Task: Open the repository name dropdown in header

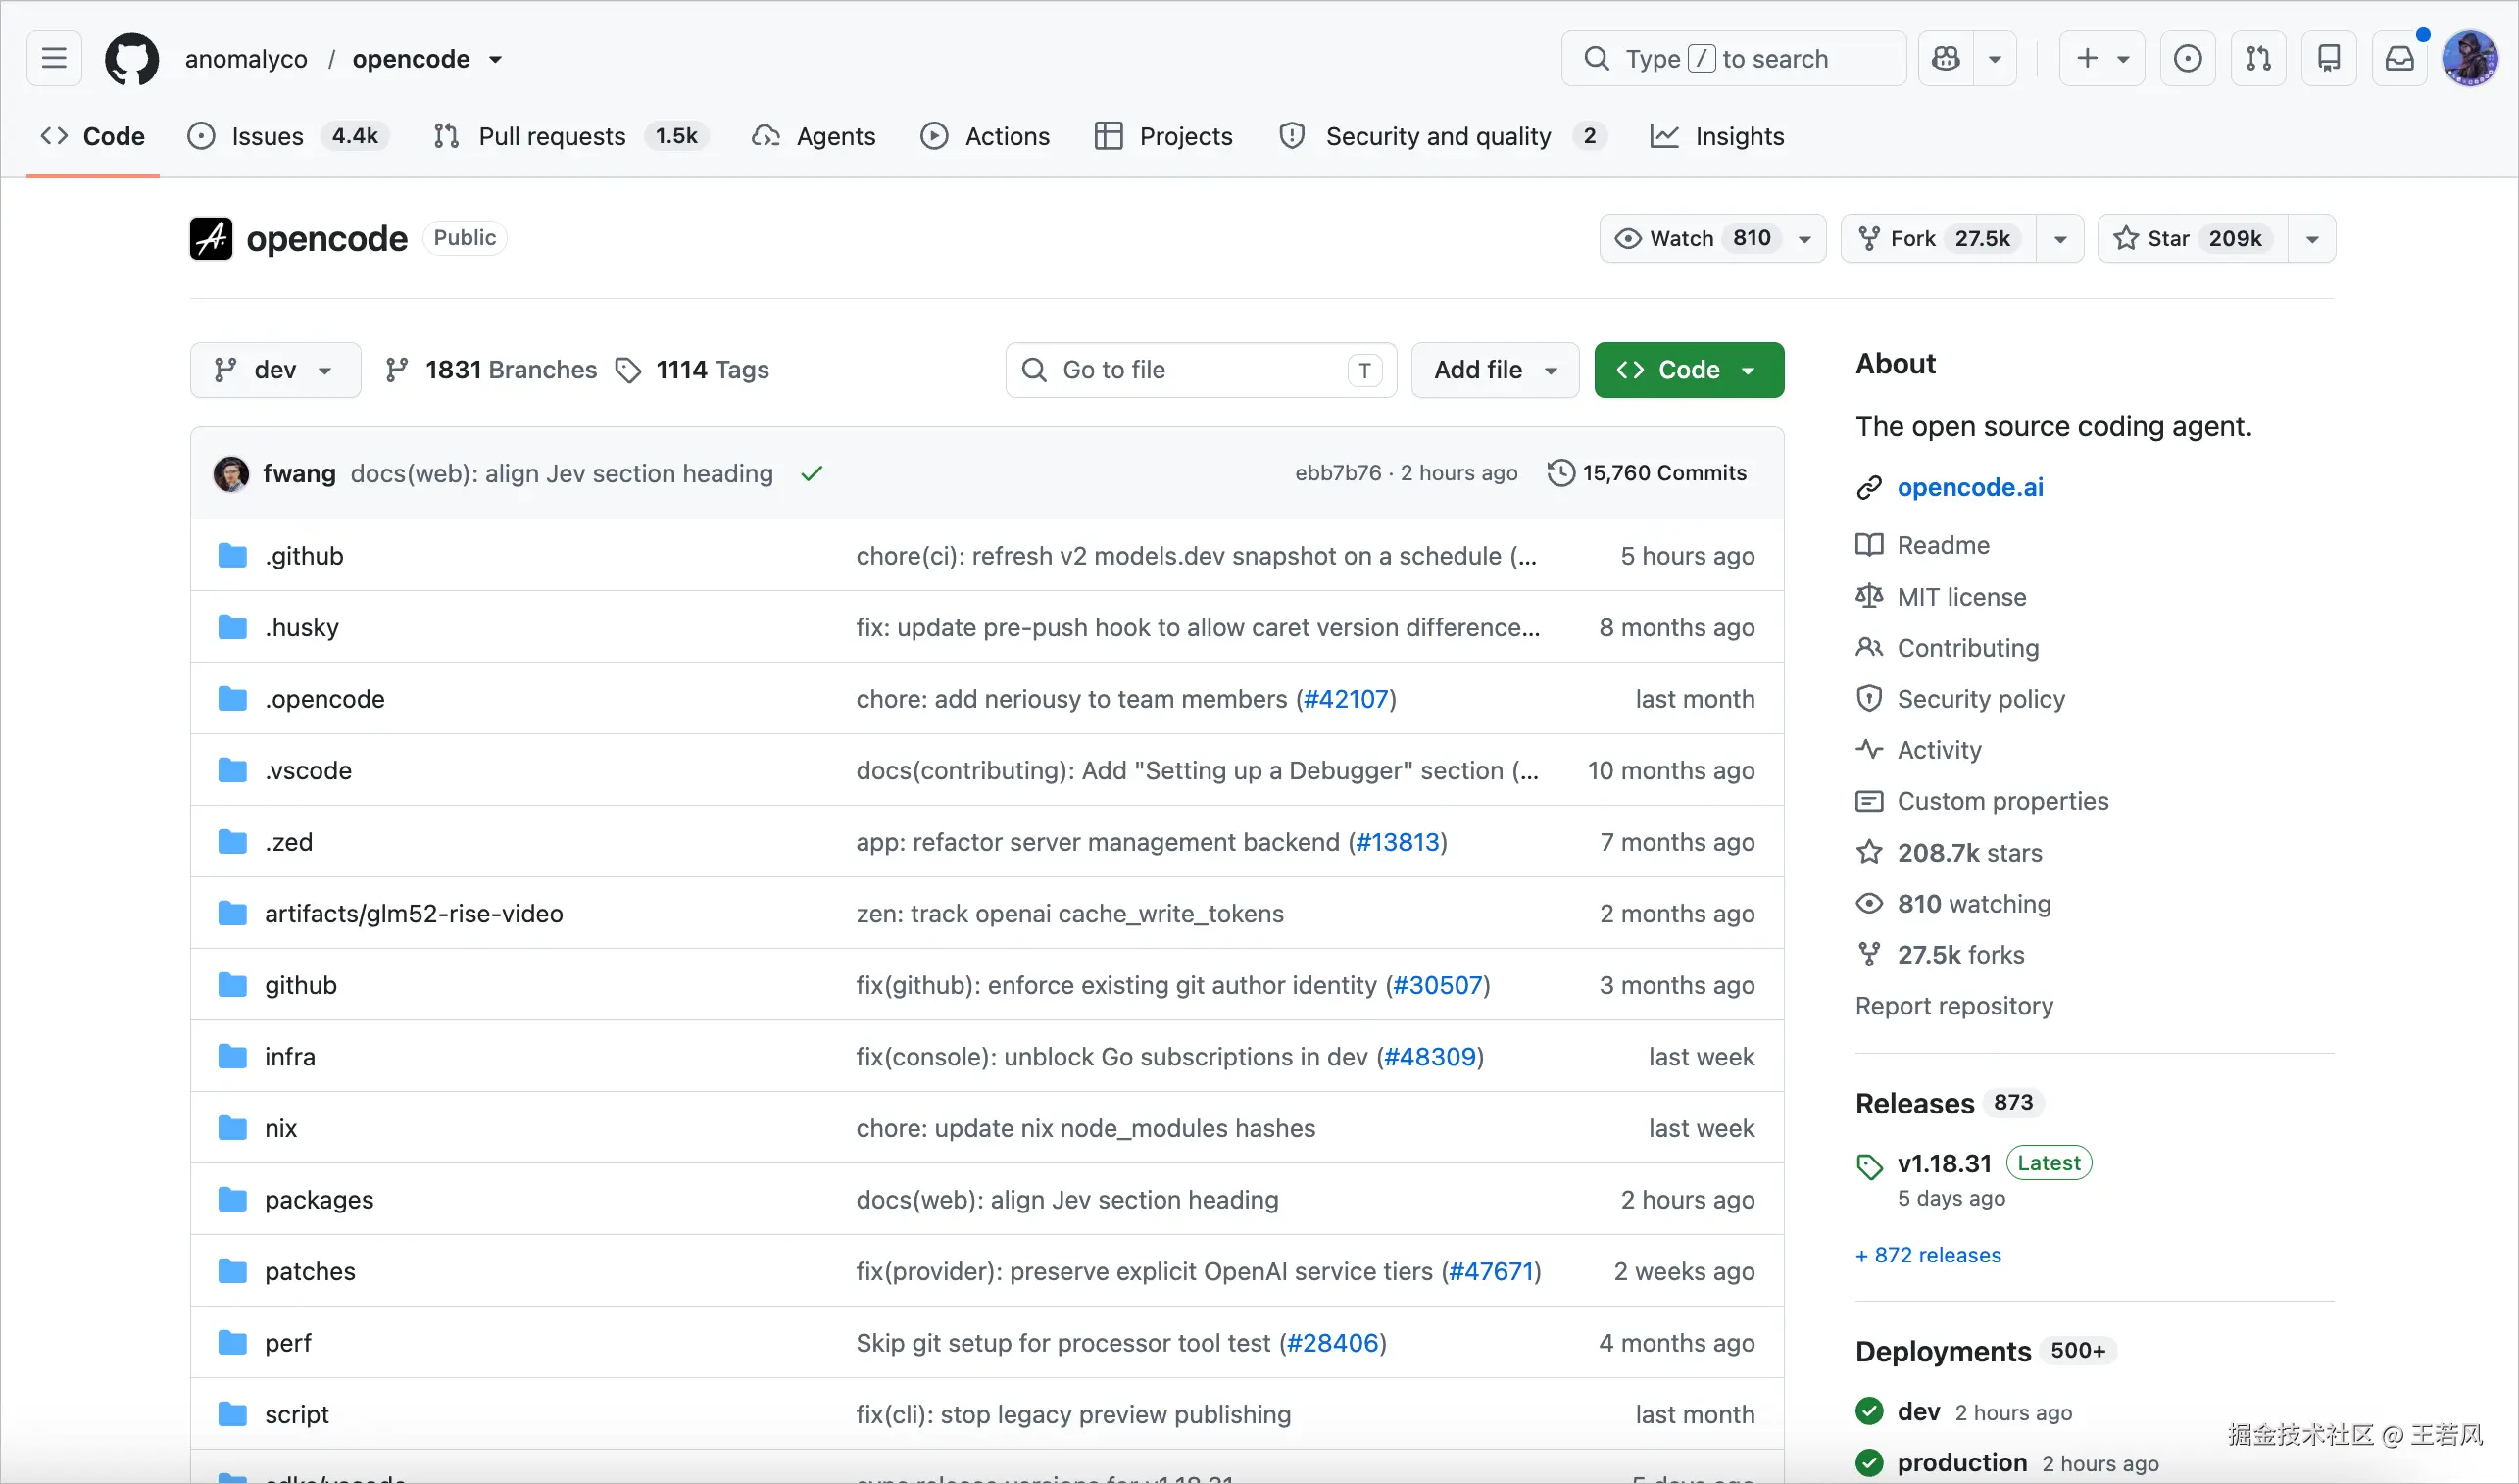Action: click(x=496, y=59)
